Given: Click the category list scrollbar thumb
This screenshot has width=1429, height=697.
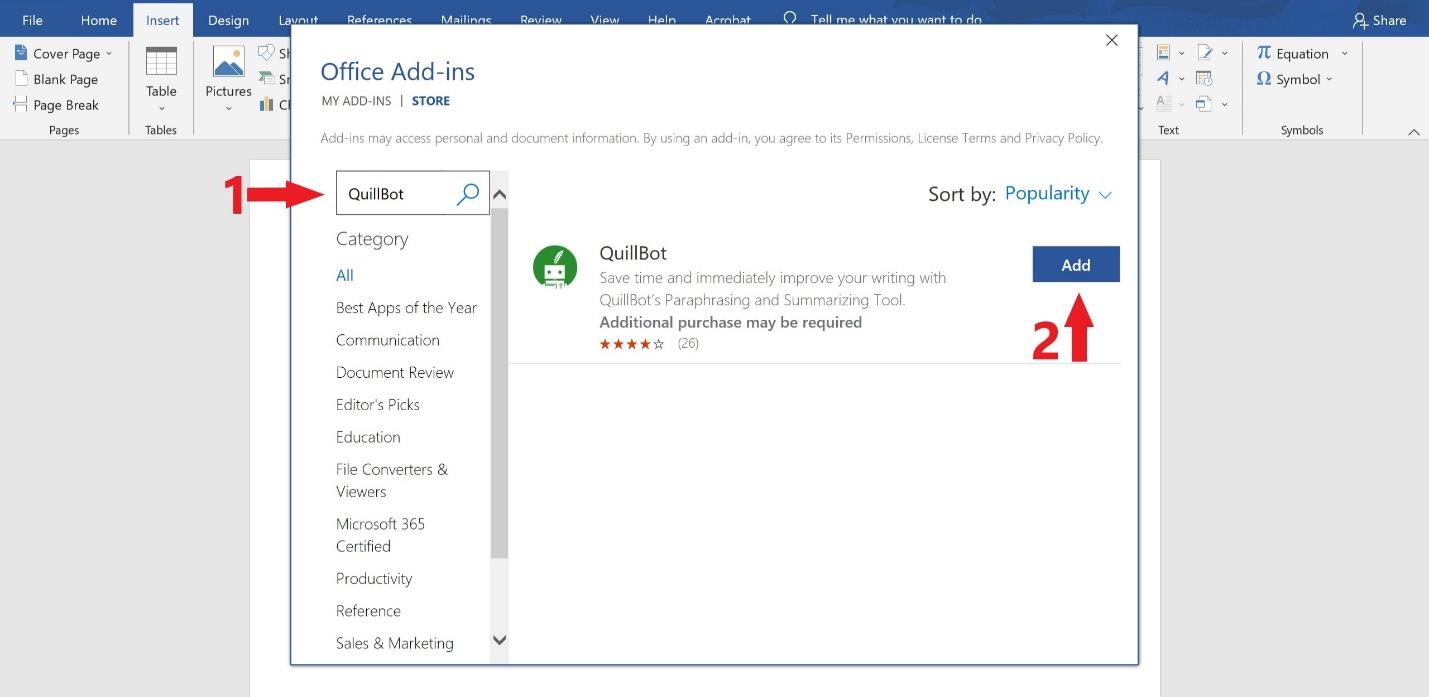Looking at the screenshot, I should pos(500,384).
